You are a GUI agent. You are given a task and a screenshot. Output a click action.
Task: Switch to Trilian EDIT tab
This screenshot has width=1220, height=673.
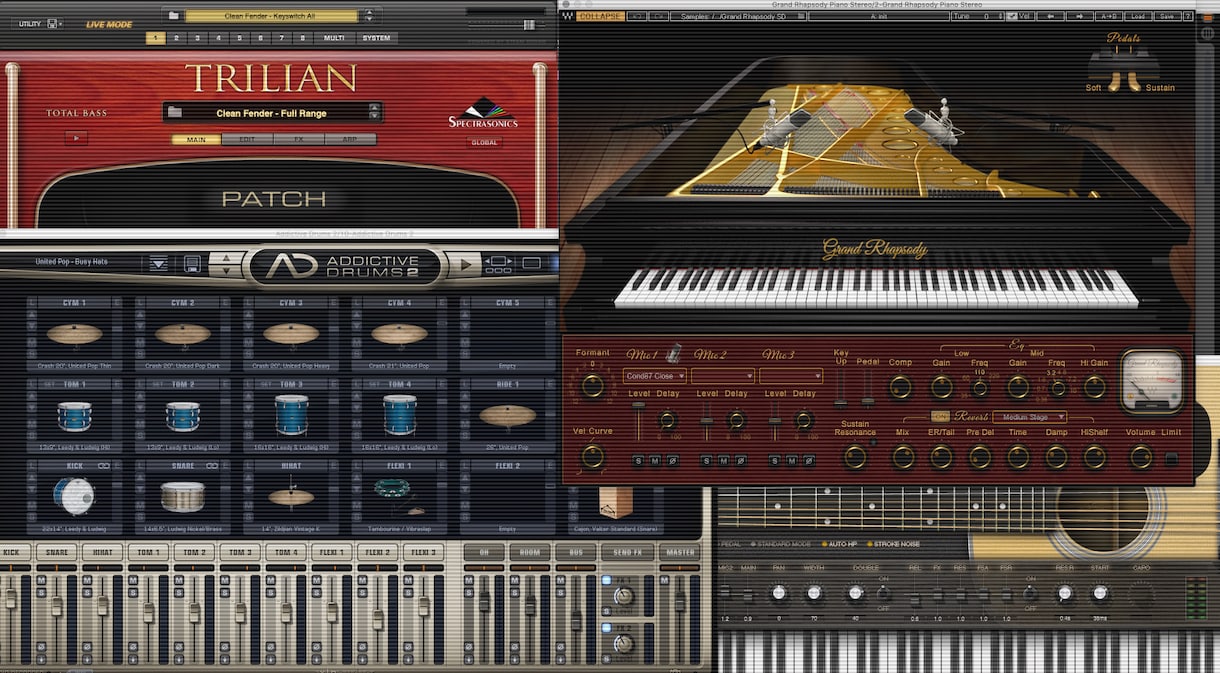(247, 139)
